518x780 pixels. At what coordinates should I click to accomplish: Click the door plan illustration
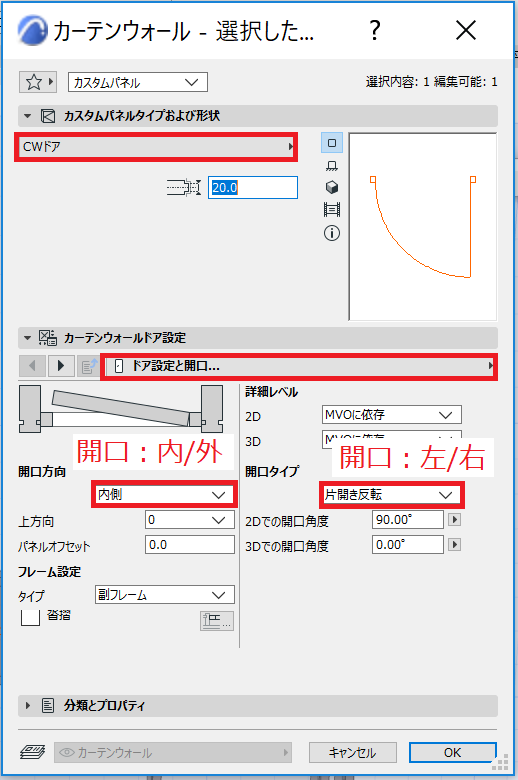[121, 408]
